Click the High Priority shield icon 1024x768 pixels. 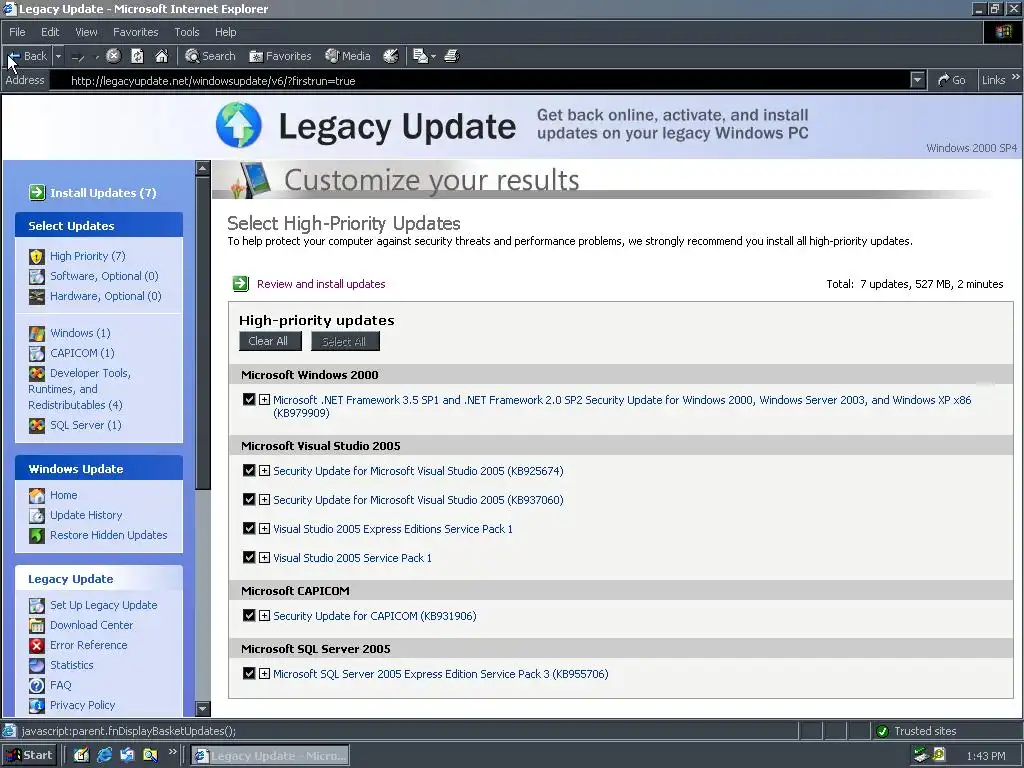click(37, 257)
